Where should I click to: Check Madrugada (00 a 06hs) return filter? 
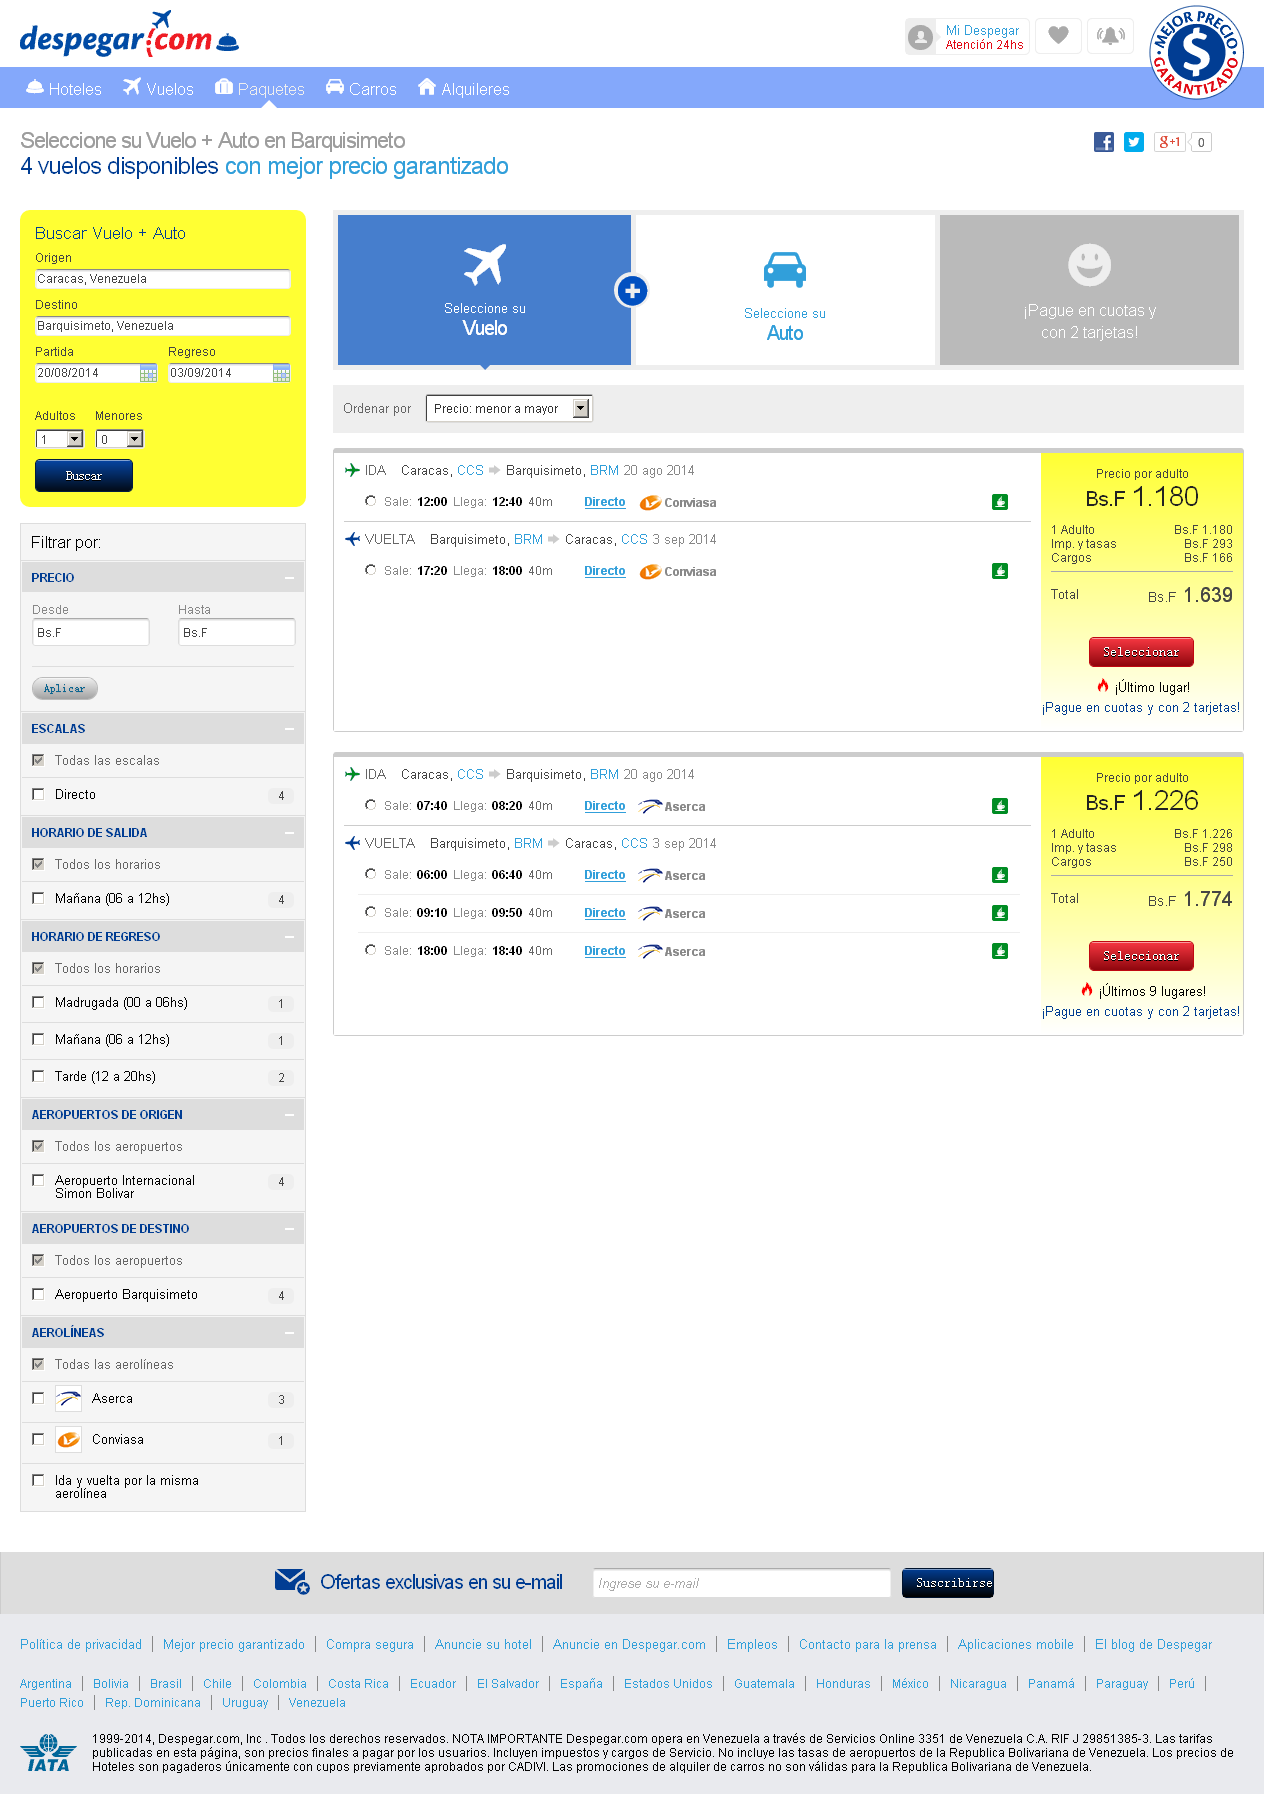pyautogui.click(x=38, y=1002)
